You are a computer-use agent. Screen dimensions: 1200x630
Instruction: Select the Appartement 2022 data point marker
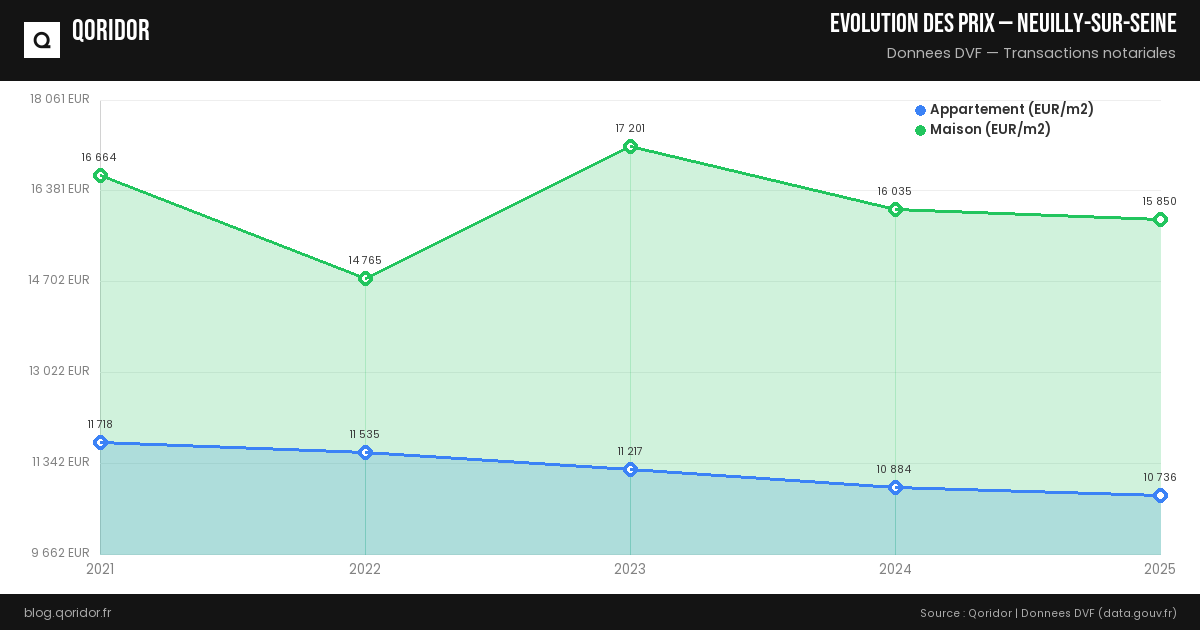[x=365, y=452]
